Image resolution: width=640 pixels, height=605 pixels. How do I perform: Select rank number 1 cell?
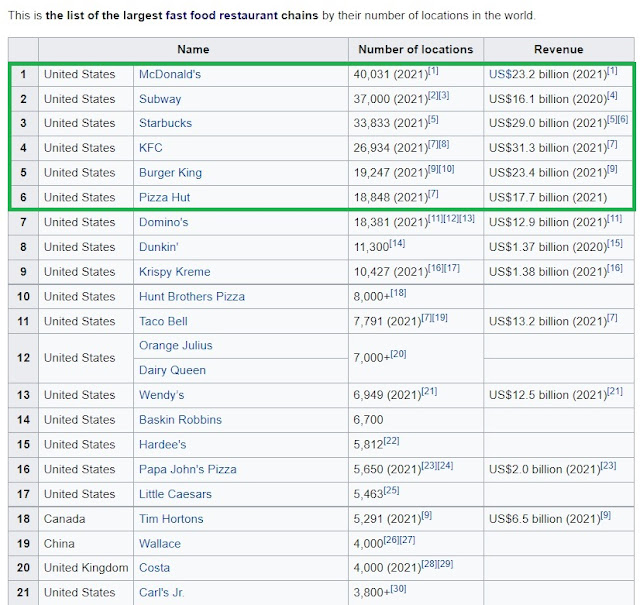coord(23,74)
